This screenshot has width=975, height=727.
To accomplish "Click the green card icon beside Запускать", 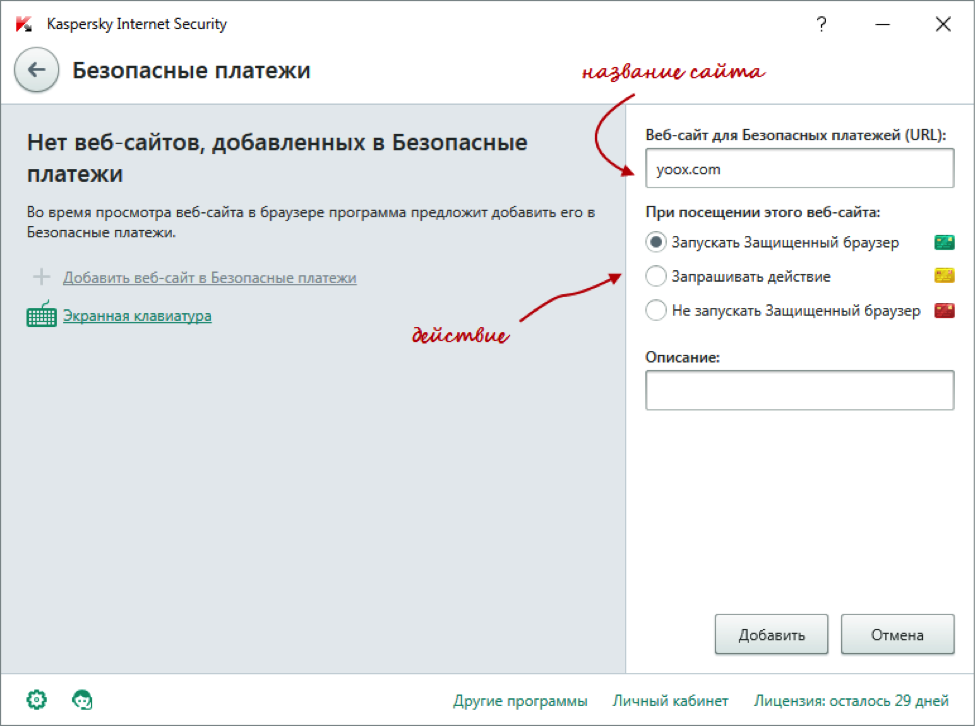I will click(x=944, y=242).
